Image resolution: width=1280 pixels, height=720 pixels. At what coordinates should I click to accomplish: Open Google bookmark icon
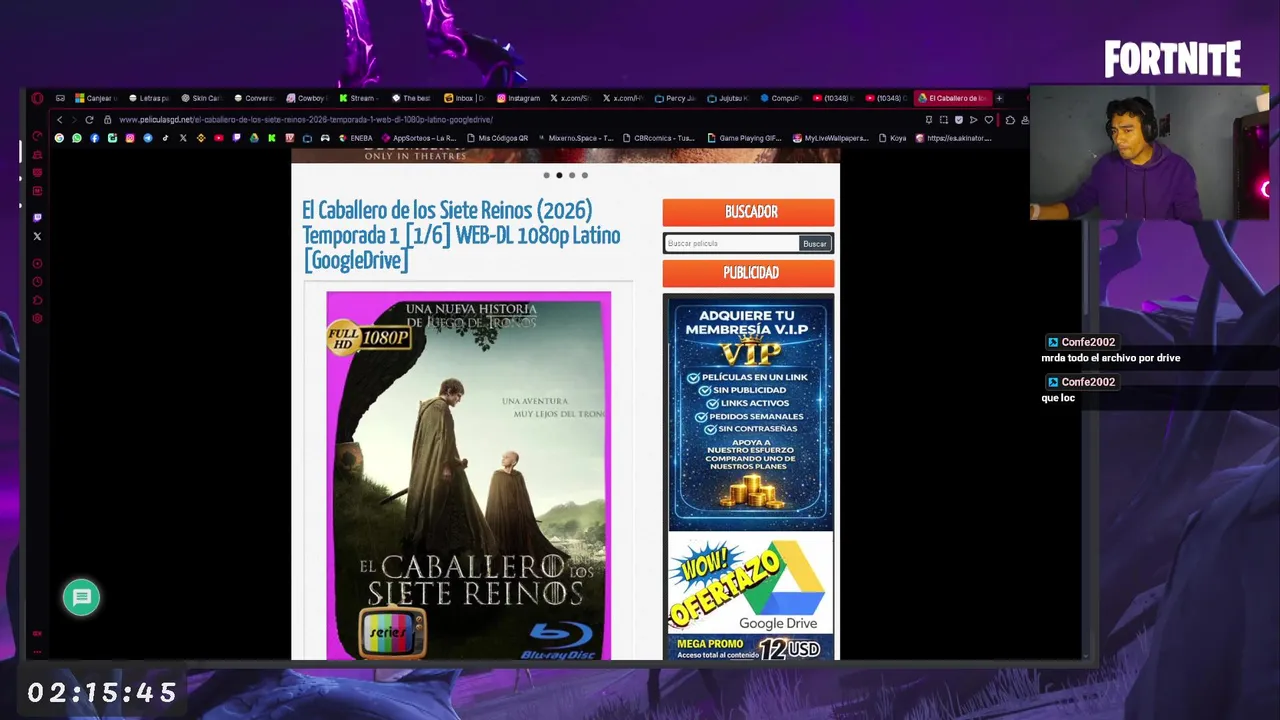(59, 138)
